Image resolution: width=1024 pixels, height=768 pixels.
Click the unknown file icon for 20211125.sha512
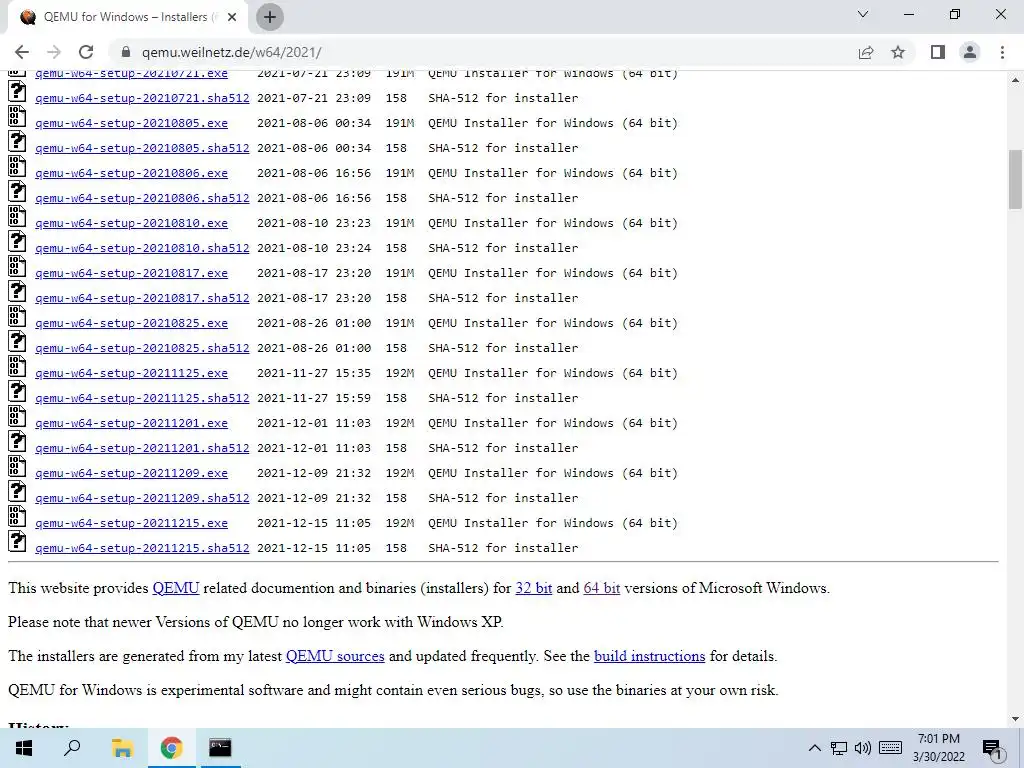pos(17,391)
